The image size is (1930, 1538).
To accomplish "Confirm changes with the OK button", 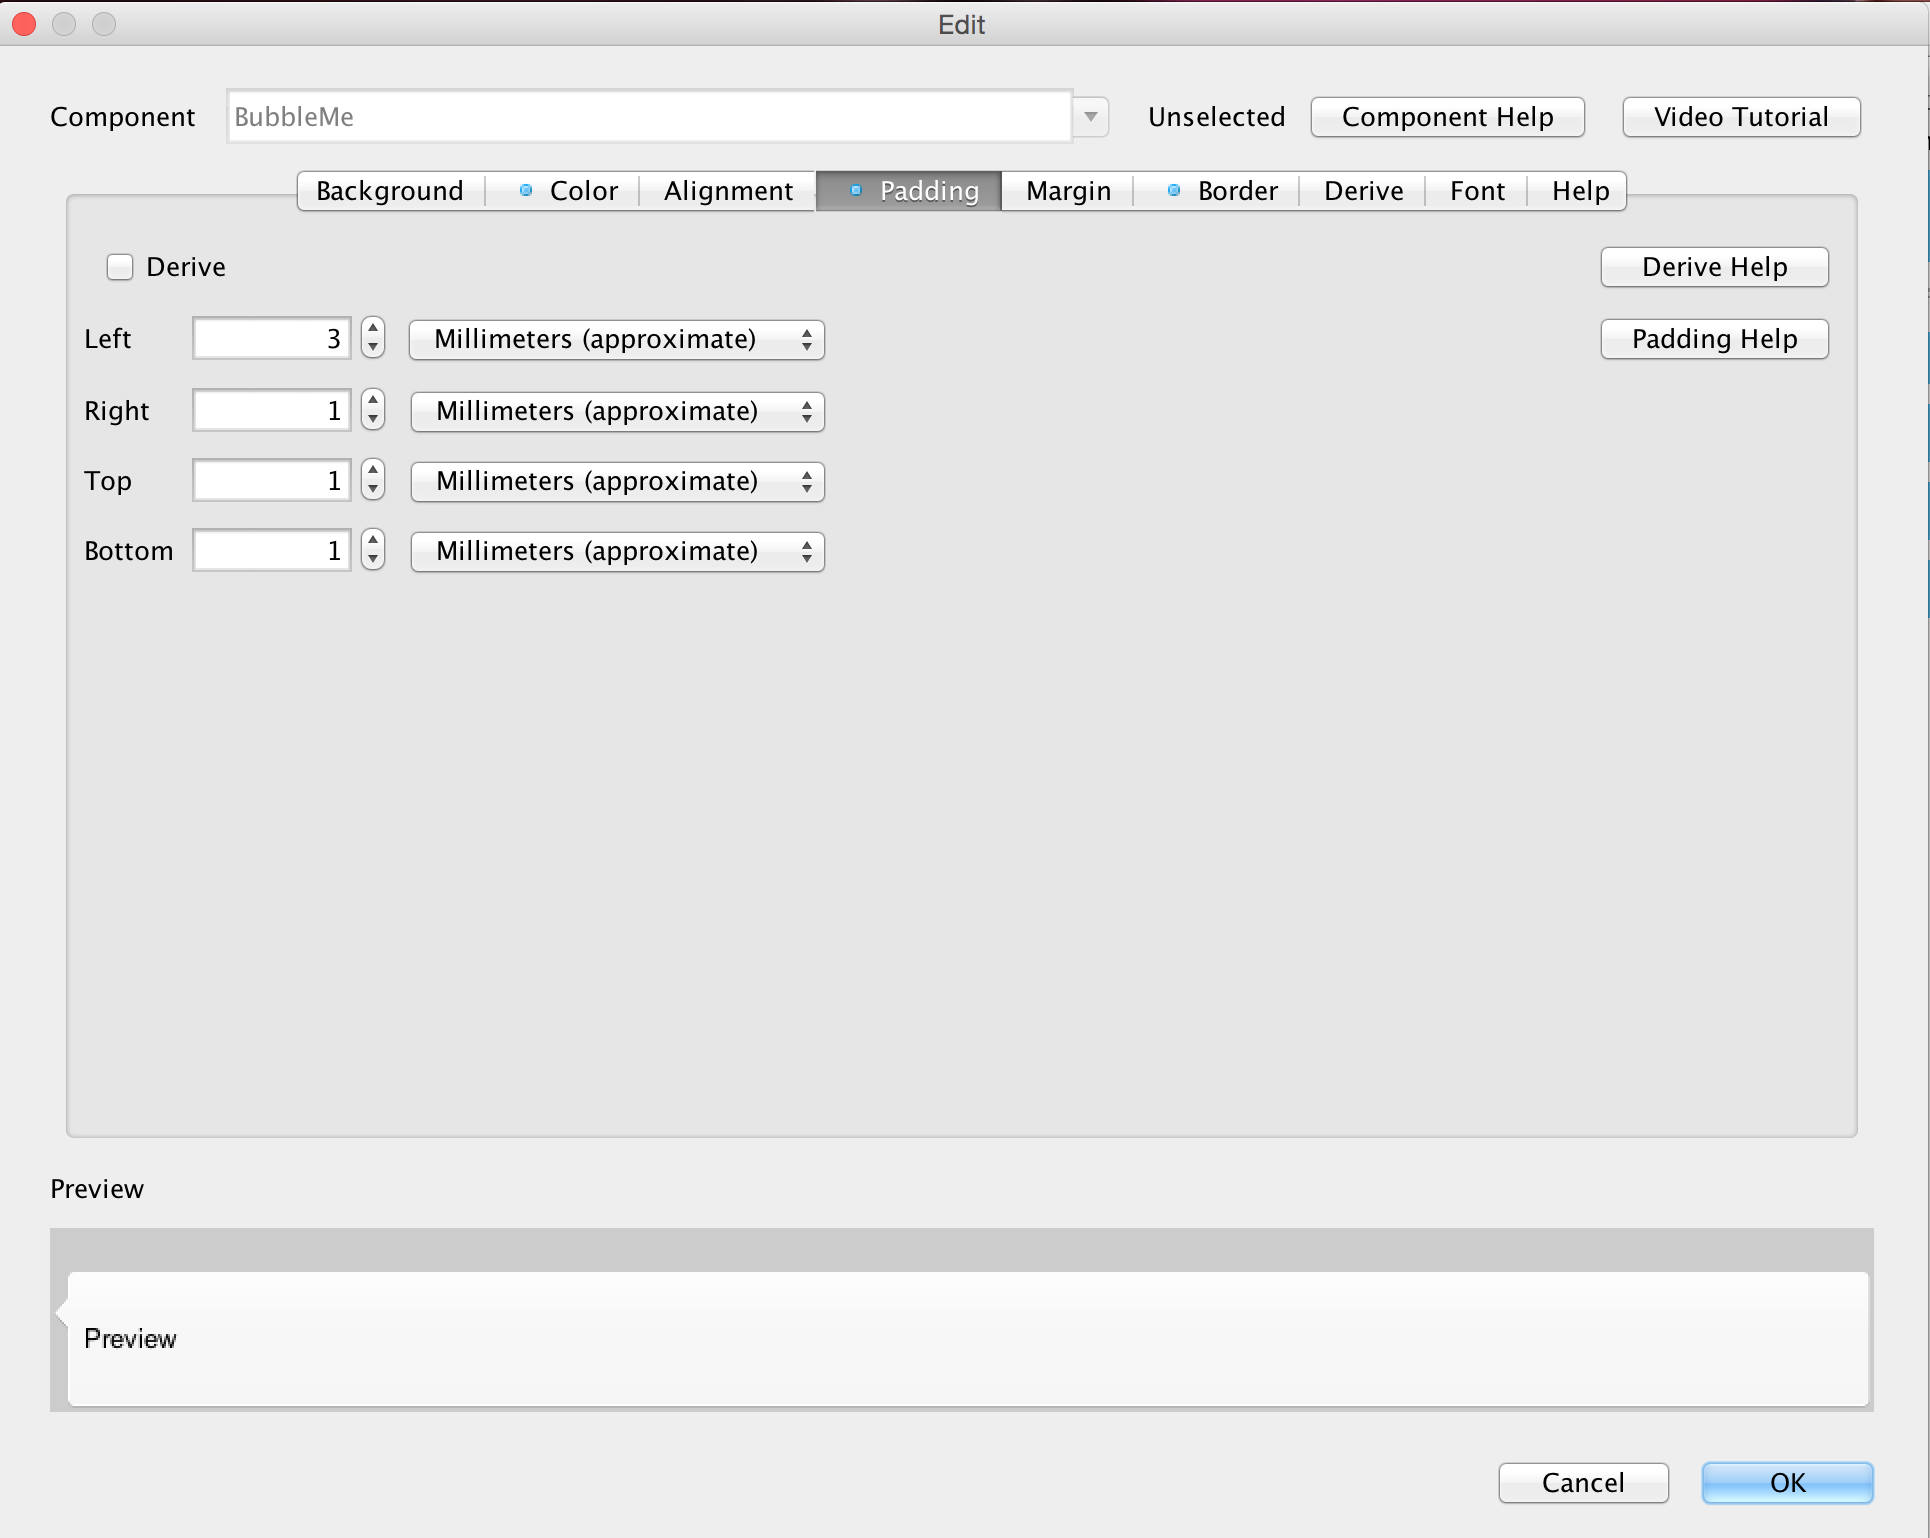I will [x=1787, y=1483].
